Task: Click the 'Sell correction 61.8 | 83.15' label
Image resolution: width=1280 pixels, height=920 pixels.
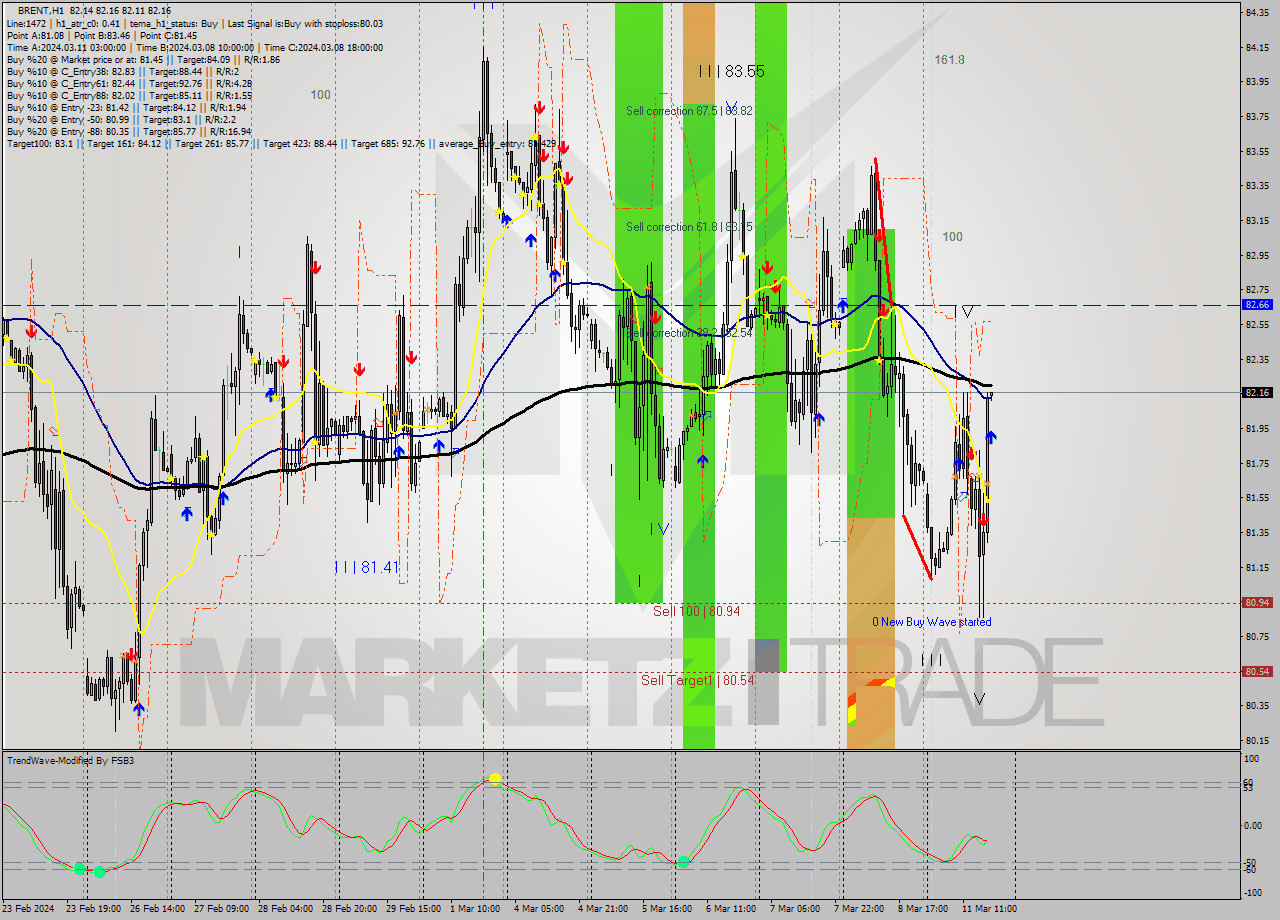Action: (689, 227)
